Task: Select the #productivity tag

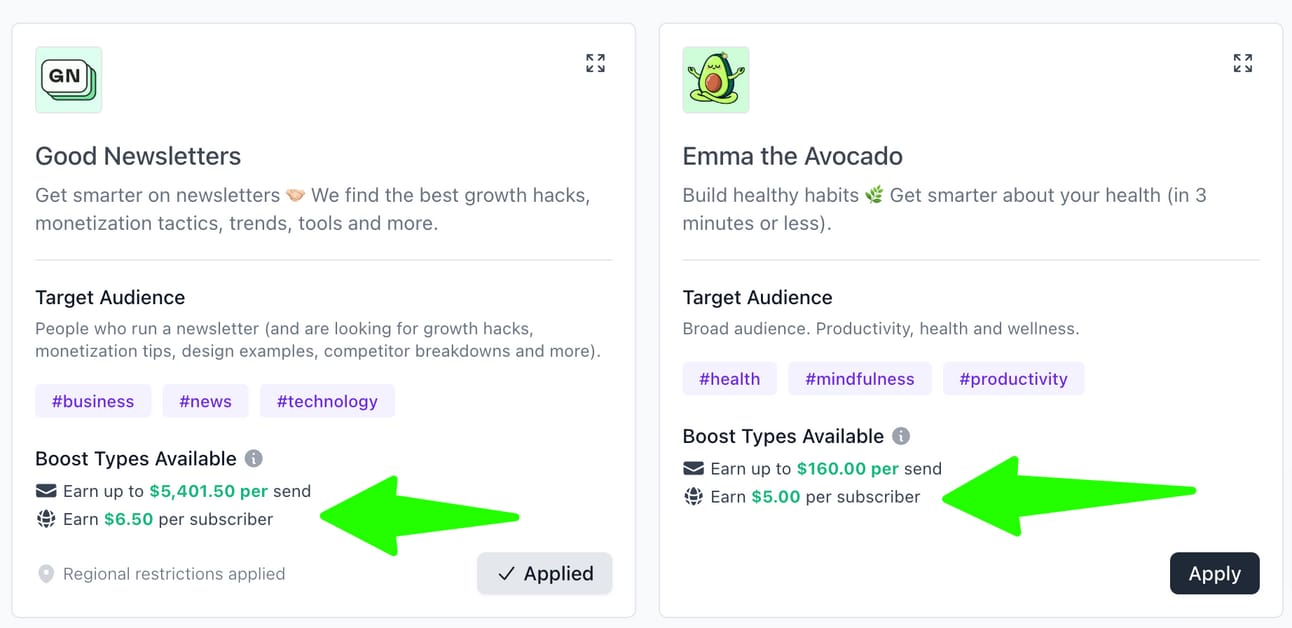Action: click(1013, 379)
